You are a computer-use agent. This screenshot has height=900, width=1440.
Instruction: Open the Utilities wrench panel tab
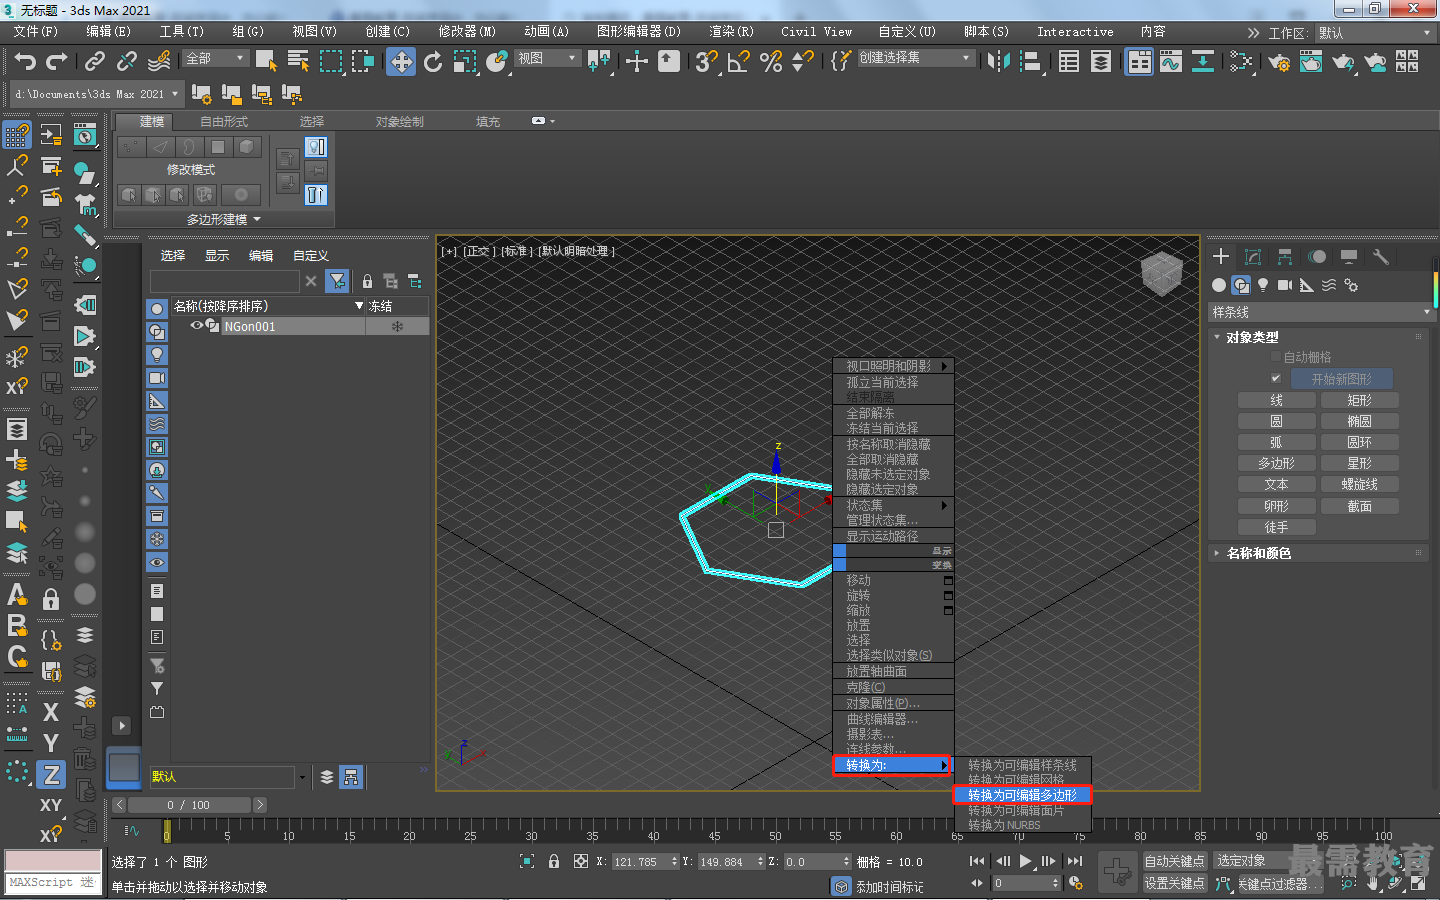(1381, 257)
